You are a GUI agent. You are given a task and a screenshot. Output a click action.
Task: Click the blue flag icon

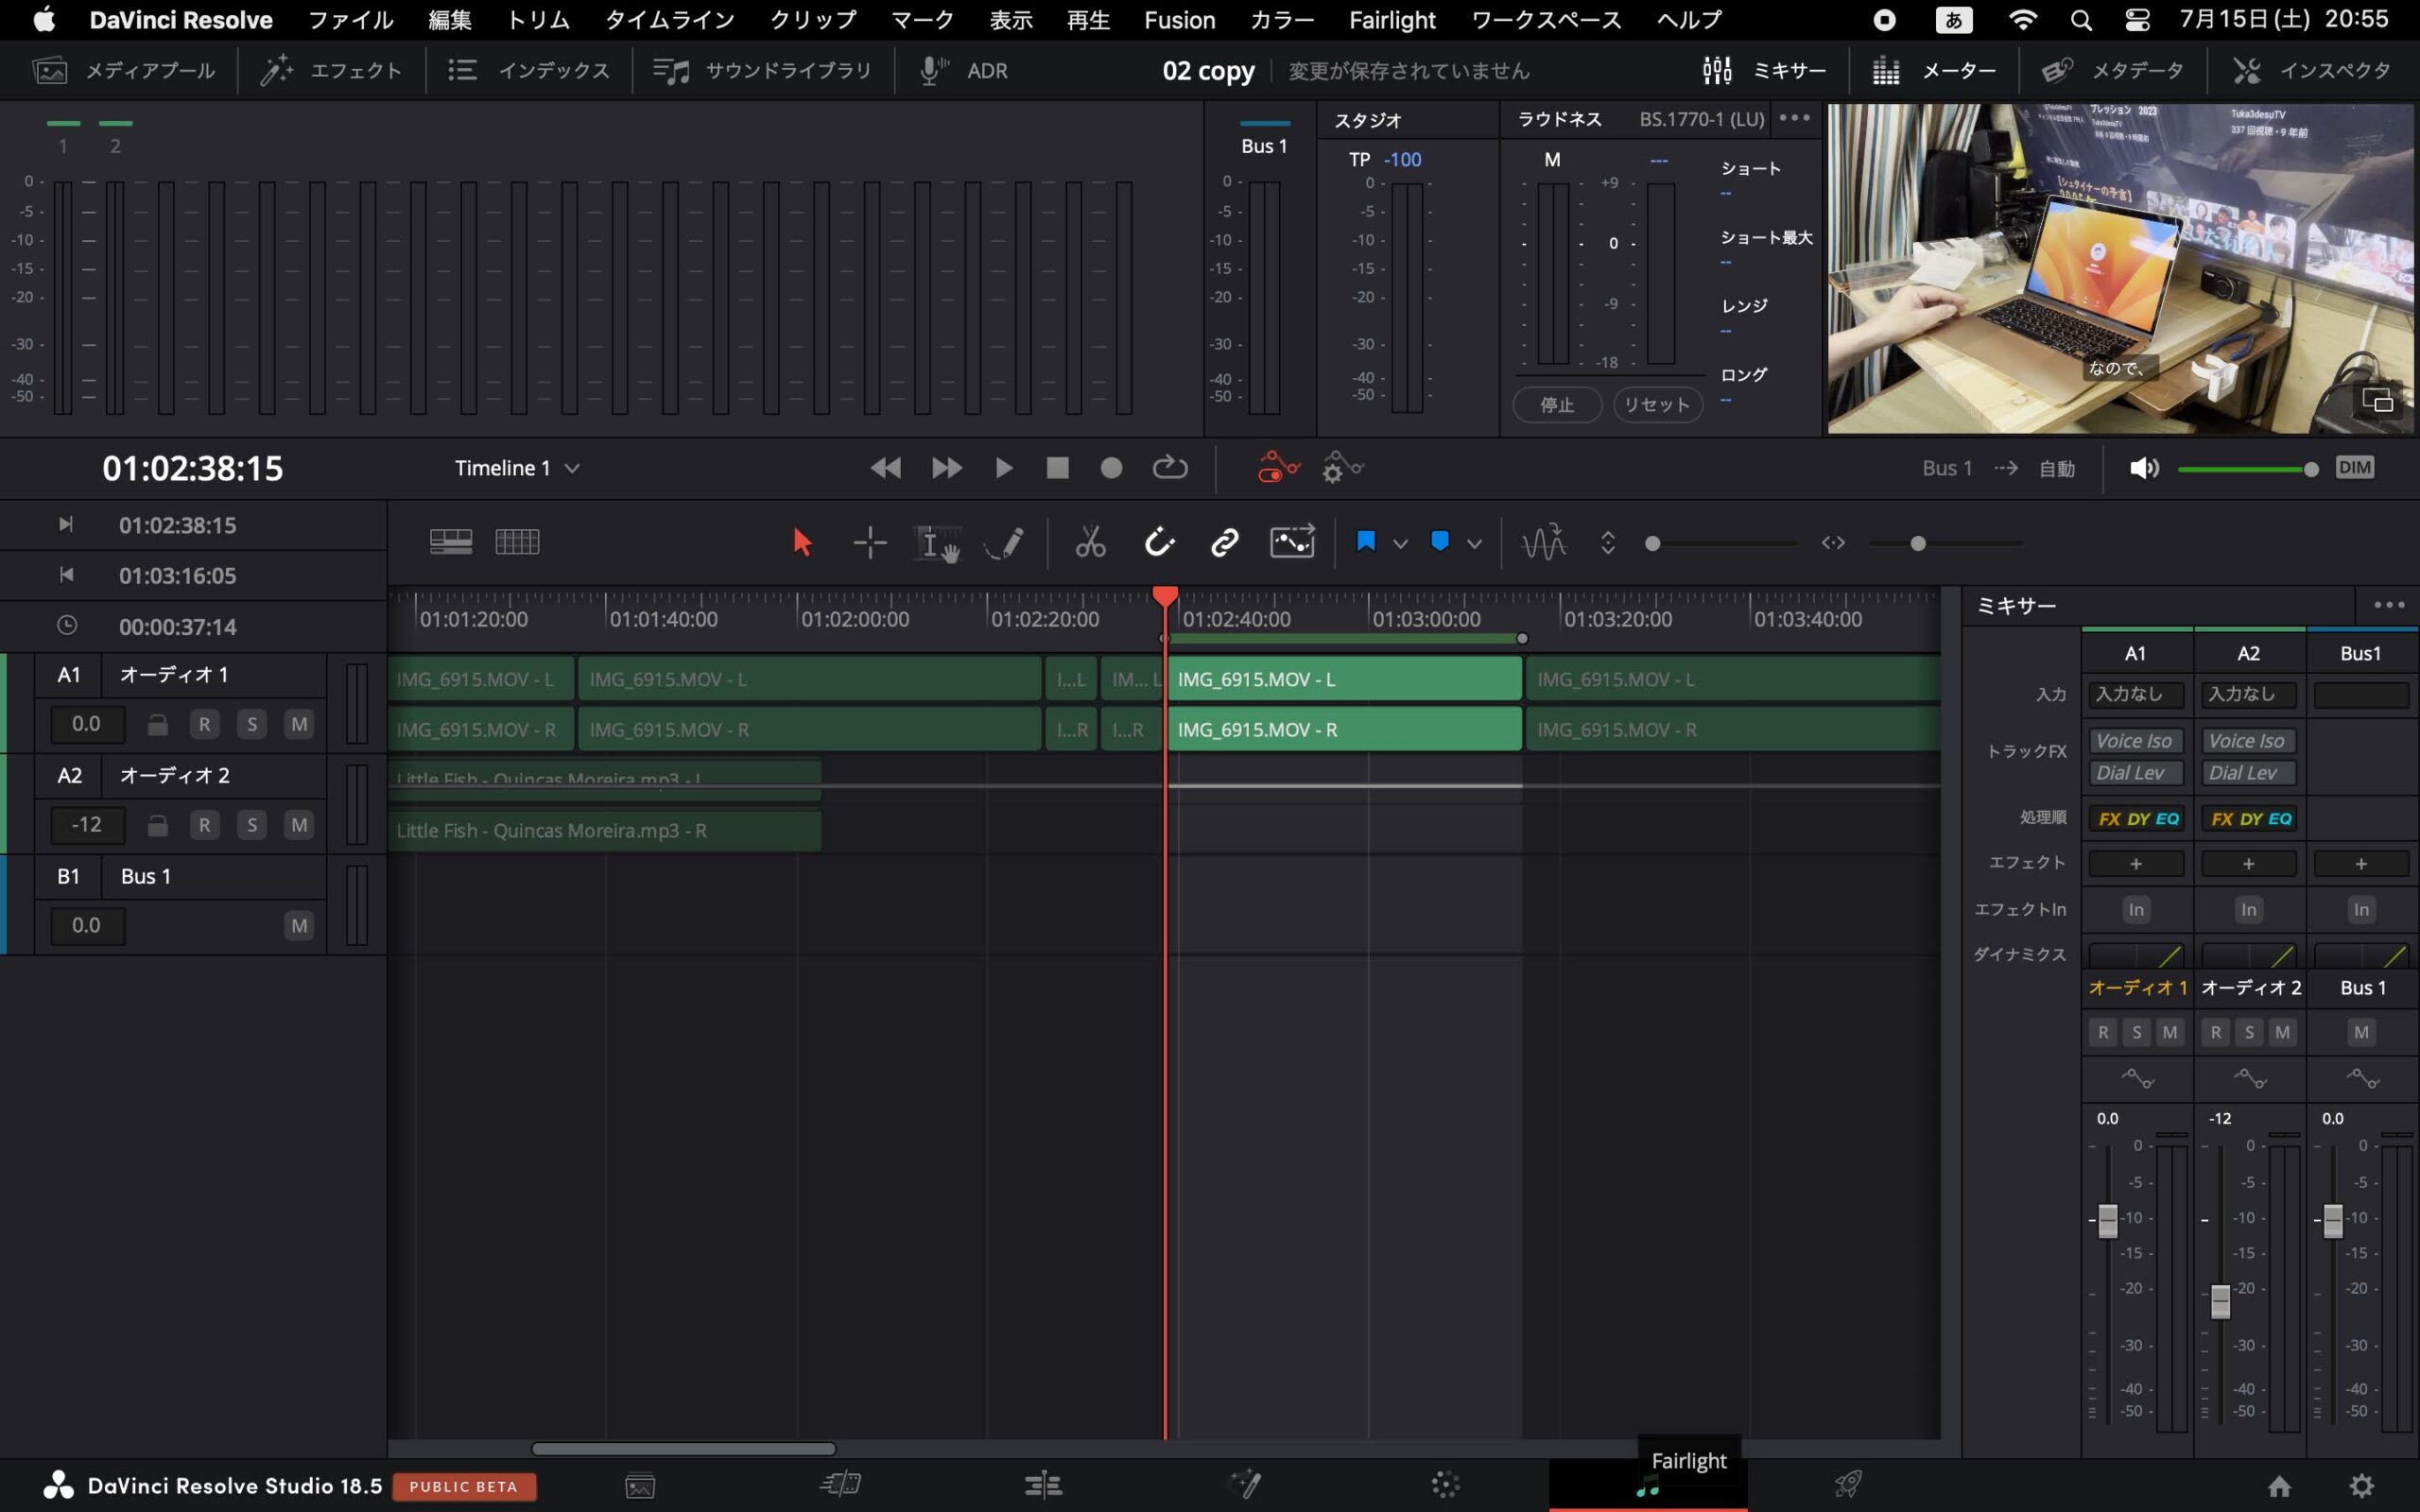click(x=1365, y=542)
